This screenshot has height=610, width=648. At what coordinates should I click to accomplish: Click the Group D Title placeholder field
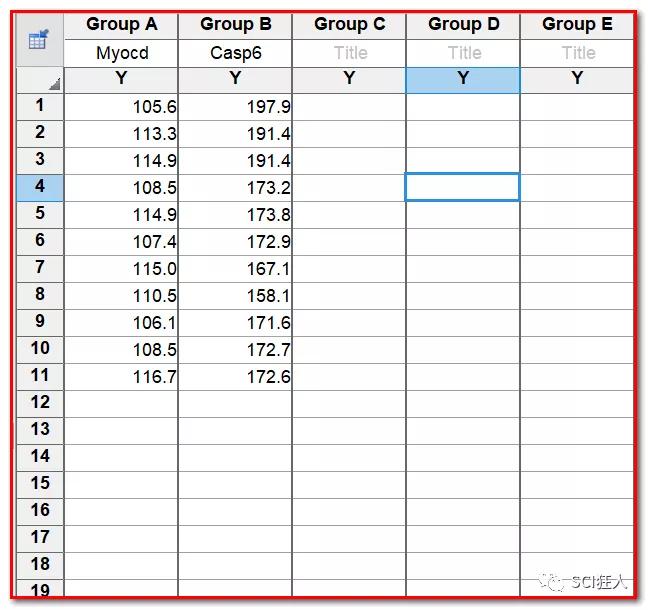coord(463,53)
